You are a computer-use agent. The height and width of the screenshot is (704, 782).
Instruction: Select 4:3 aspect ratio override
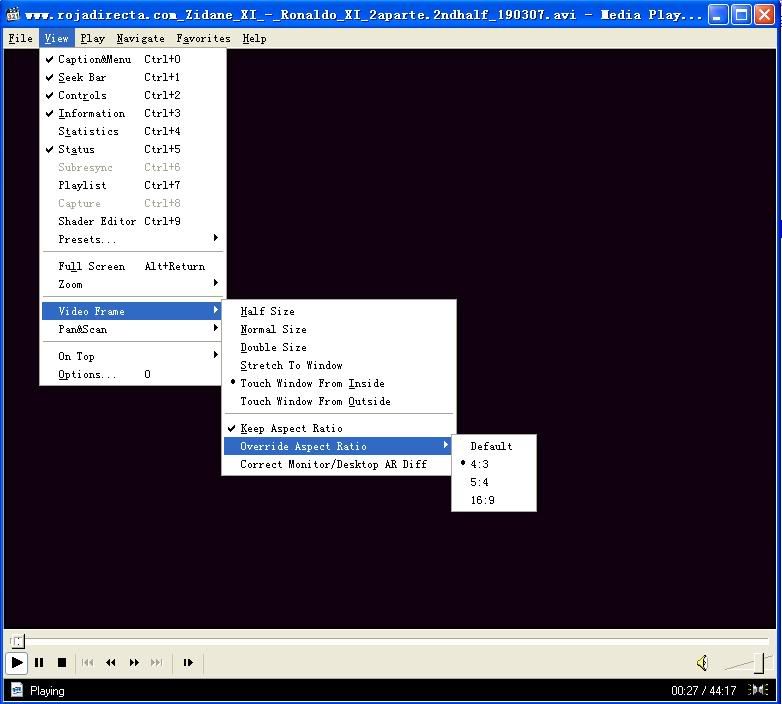pyautogui.click(x=494, y=464)
